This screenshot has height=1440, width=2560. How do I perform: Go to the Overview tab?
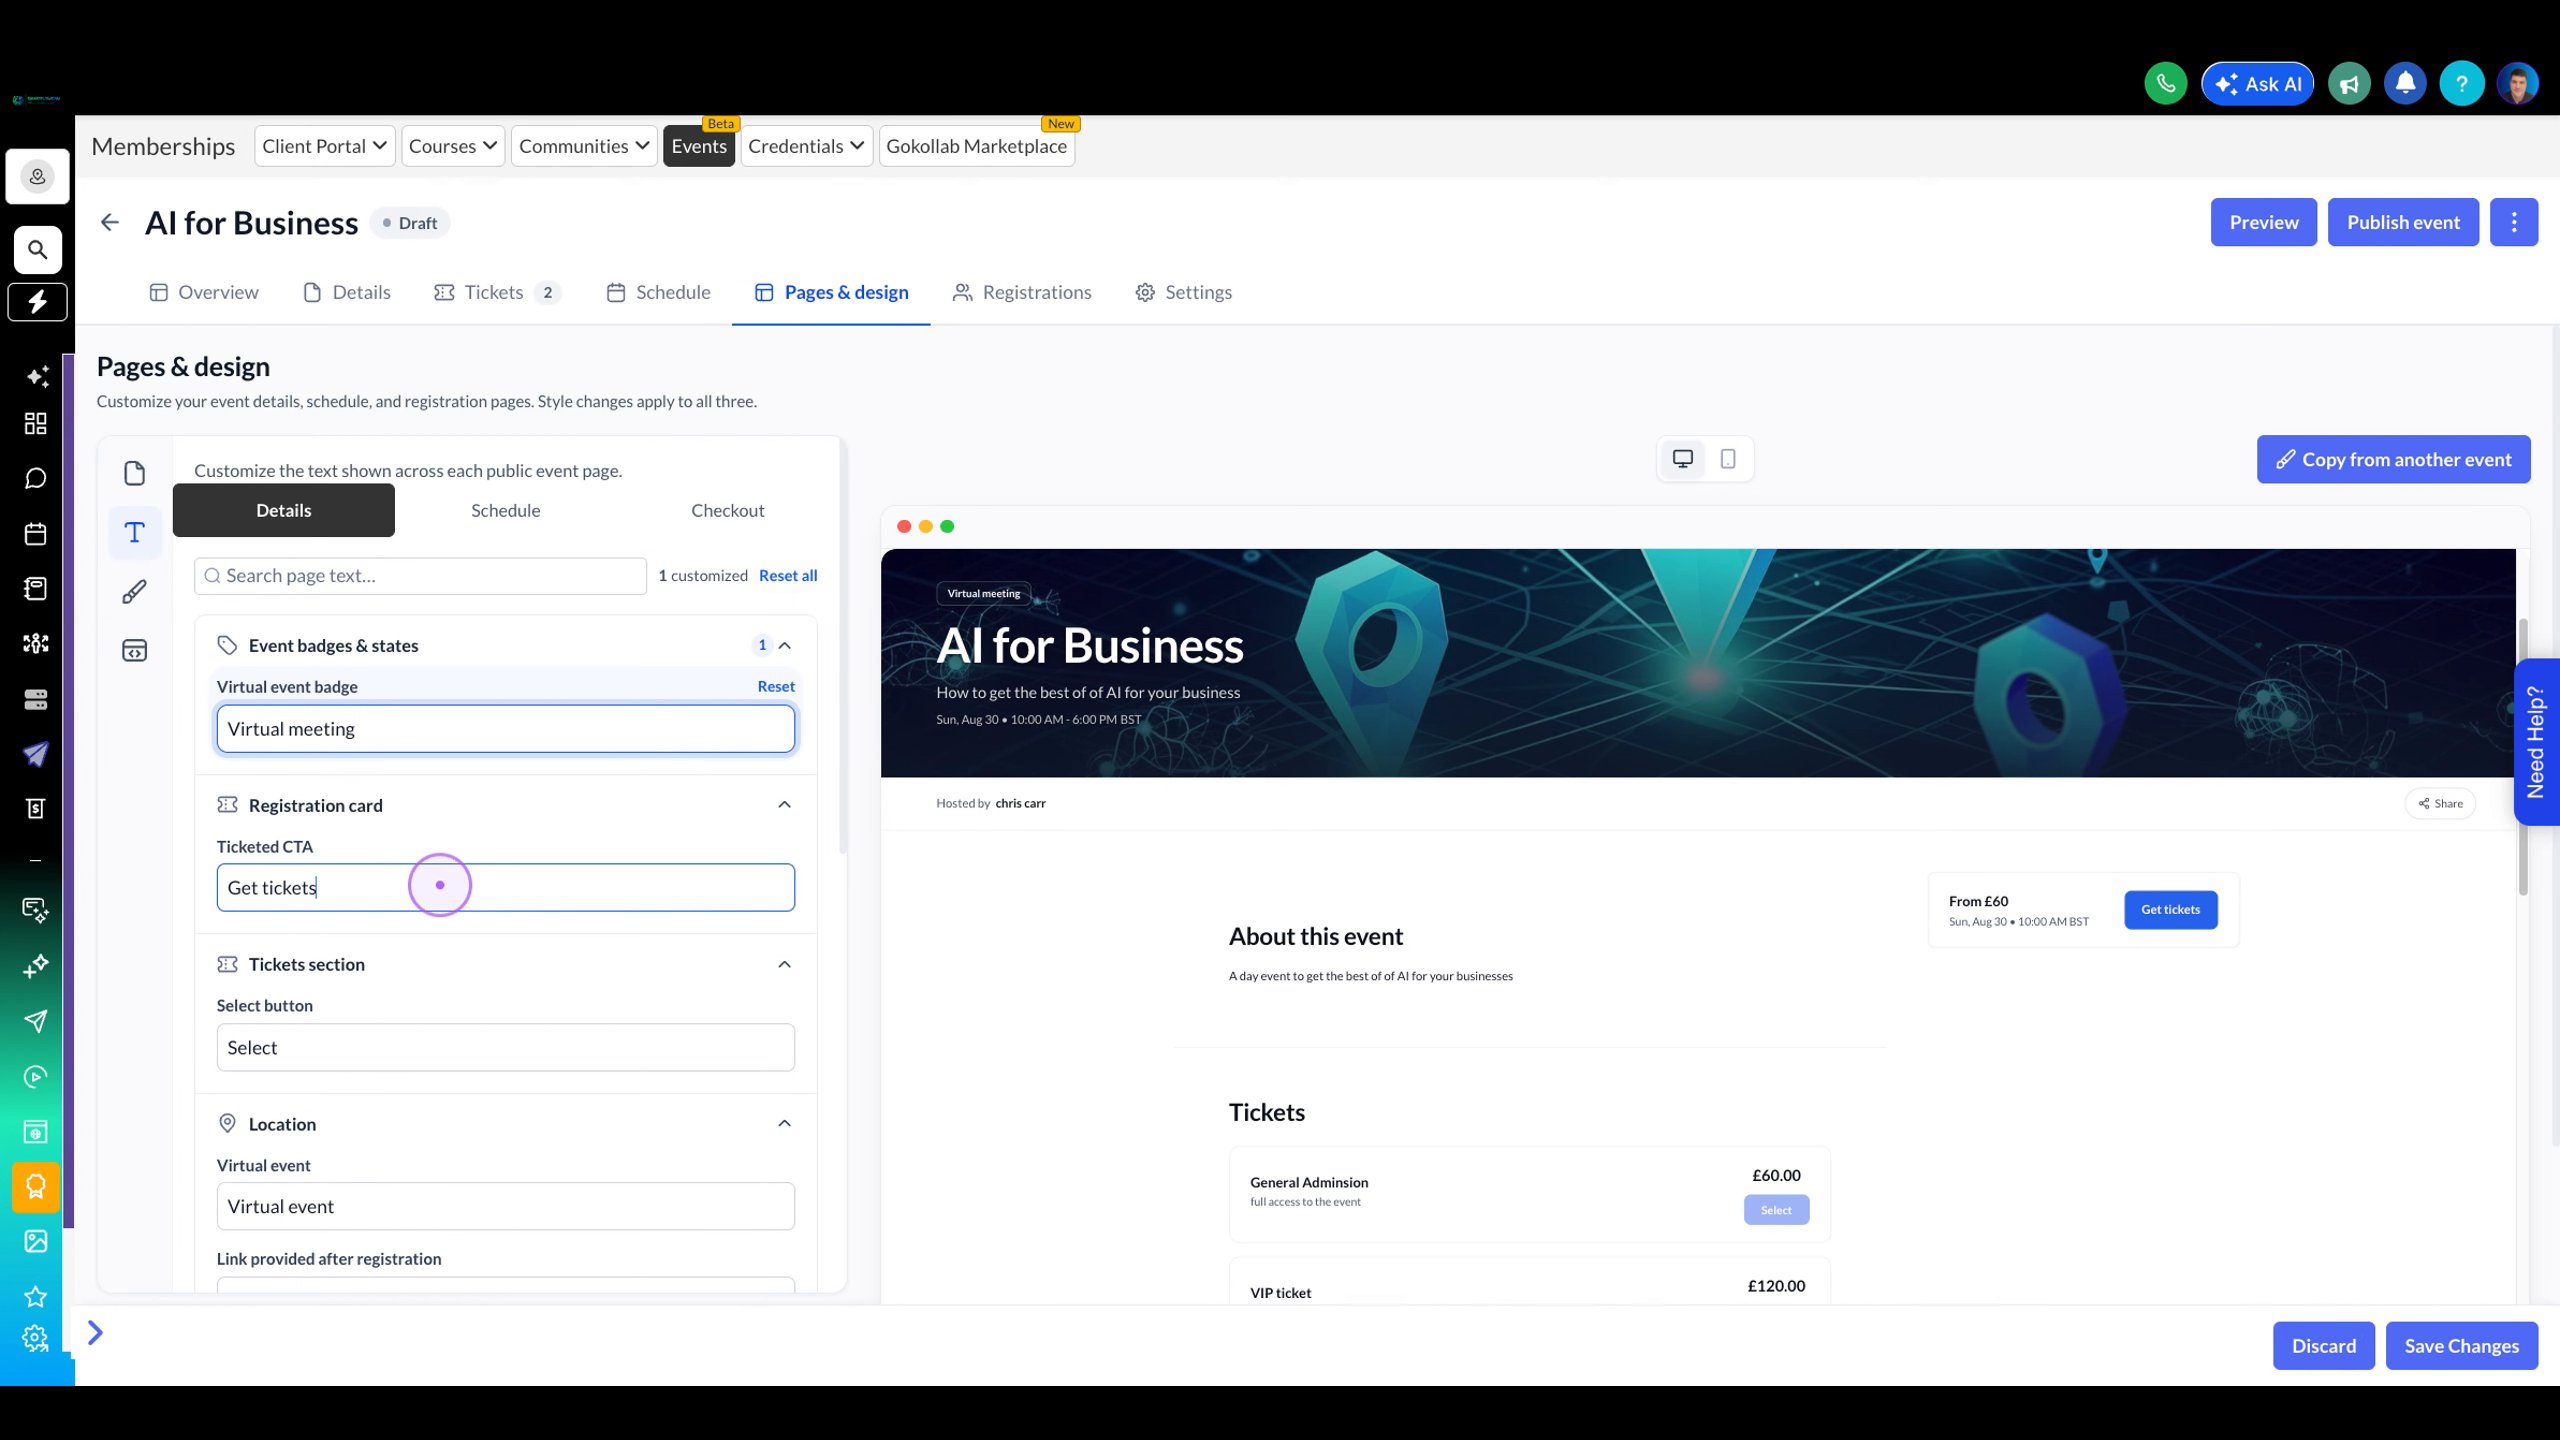point(204,292)
